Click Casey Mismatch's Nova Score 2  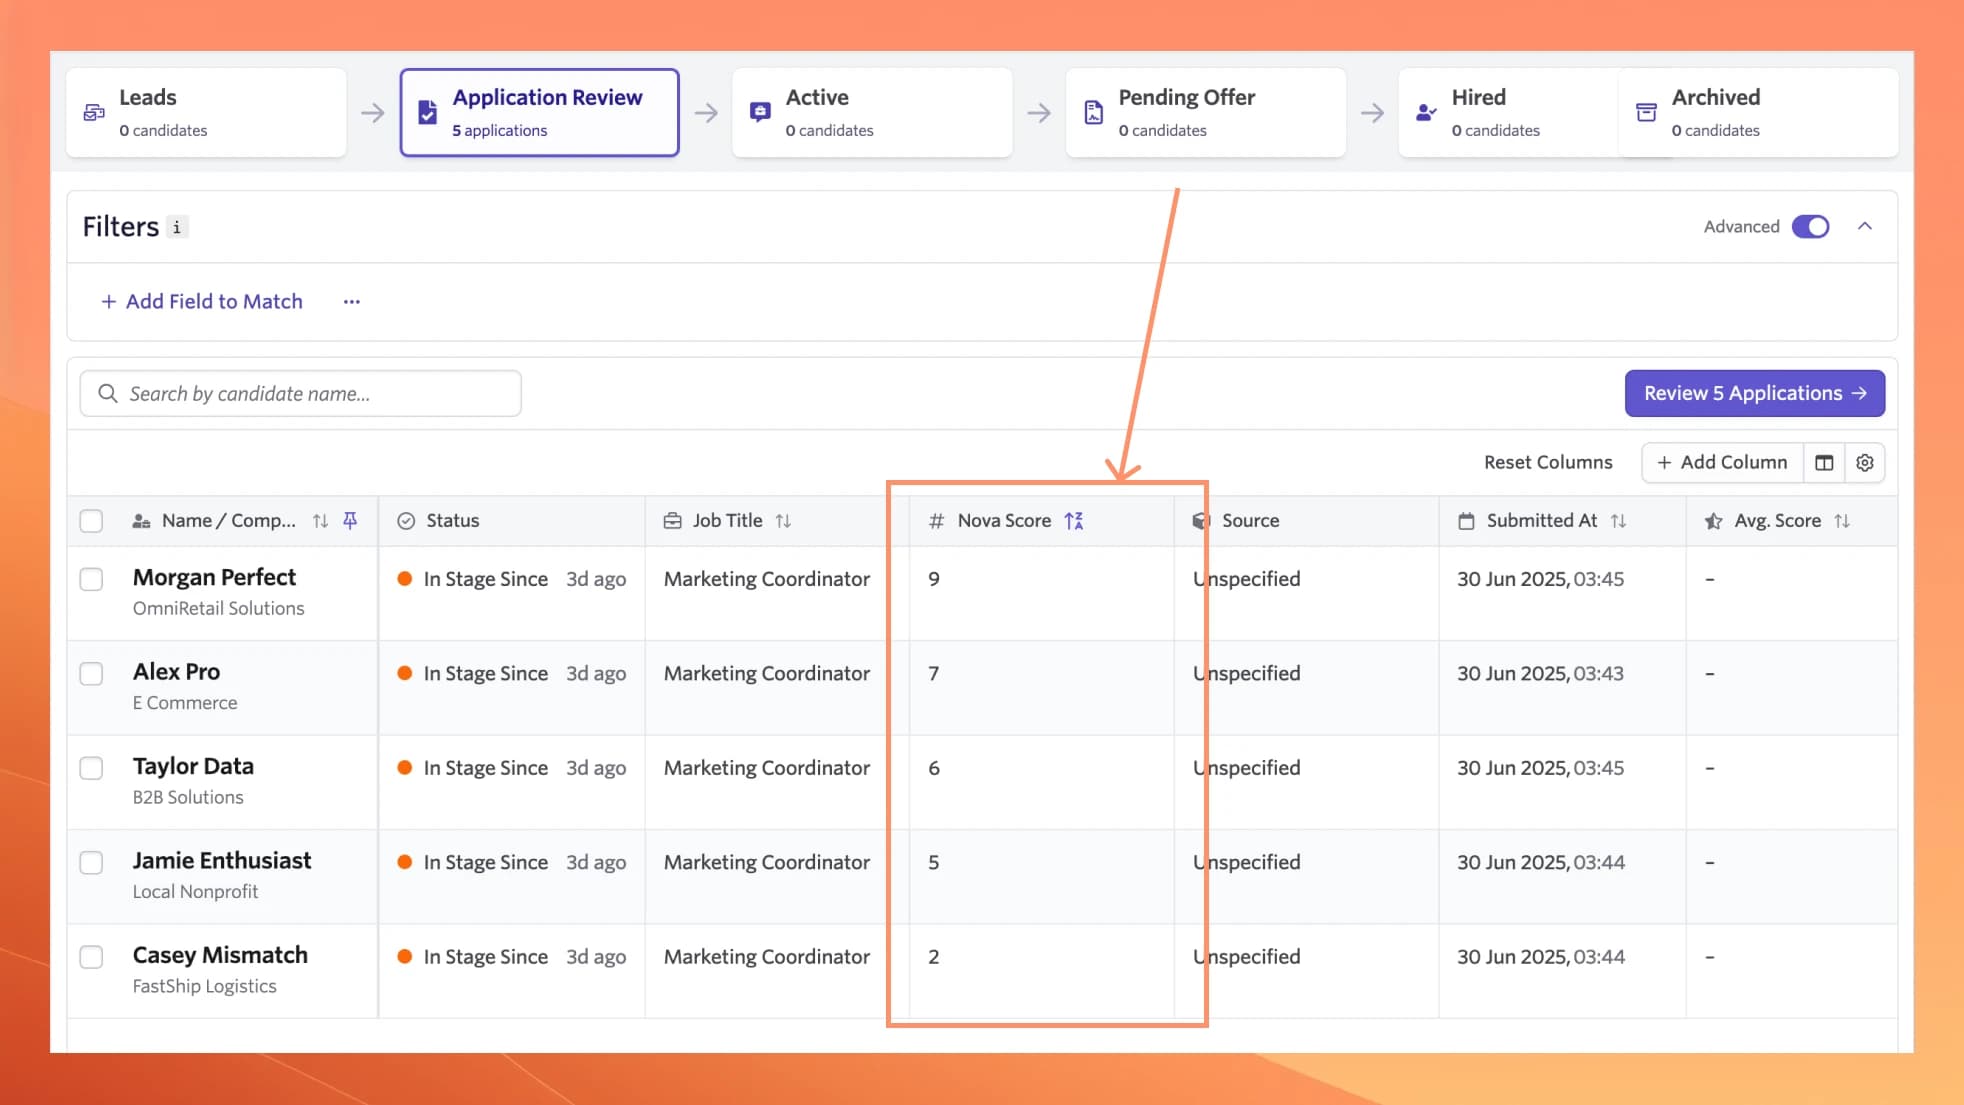[x=933, y=957]
